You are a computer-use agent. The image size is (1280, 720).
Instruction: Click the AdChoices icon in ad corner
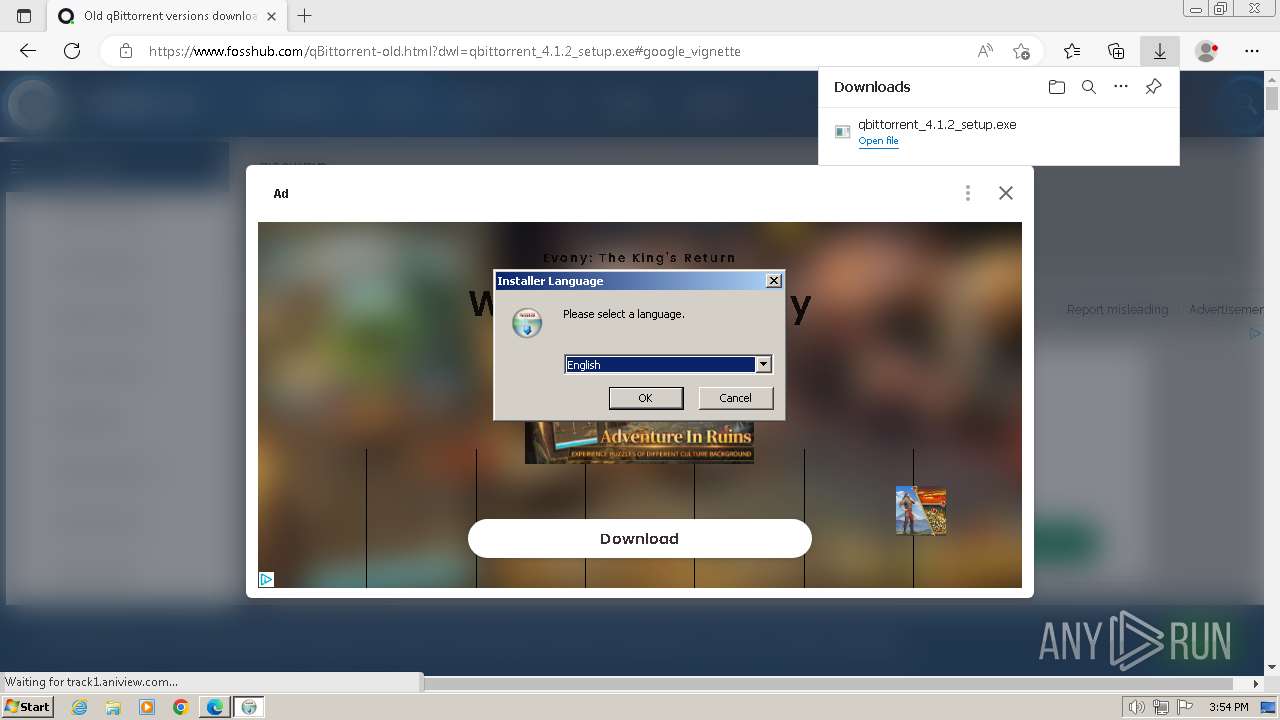[266, 579]
